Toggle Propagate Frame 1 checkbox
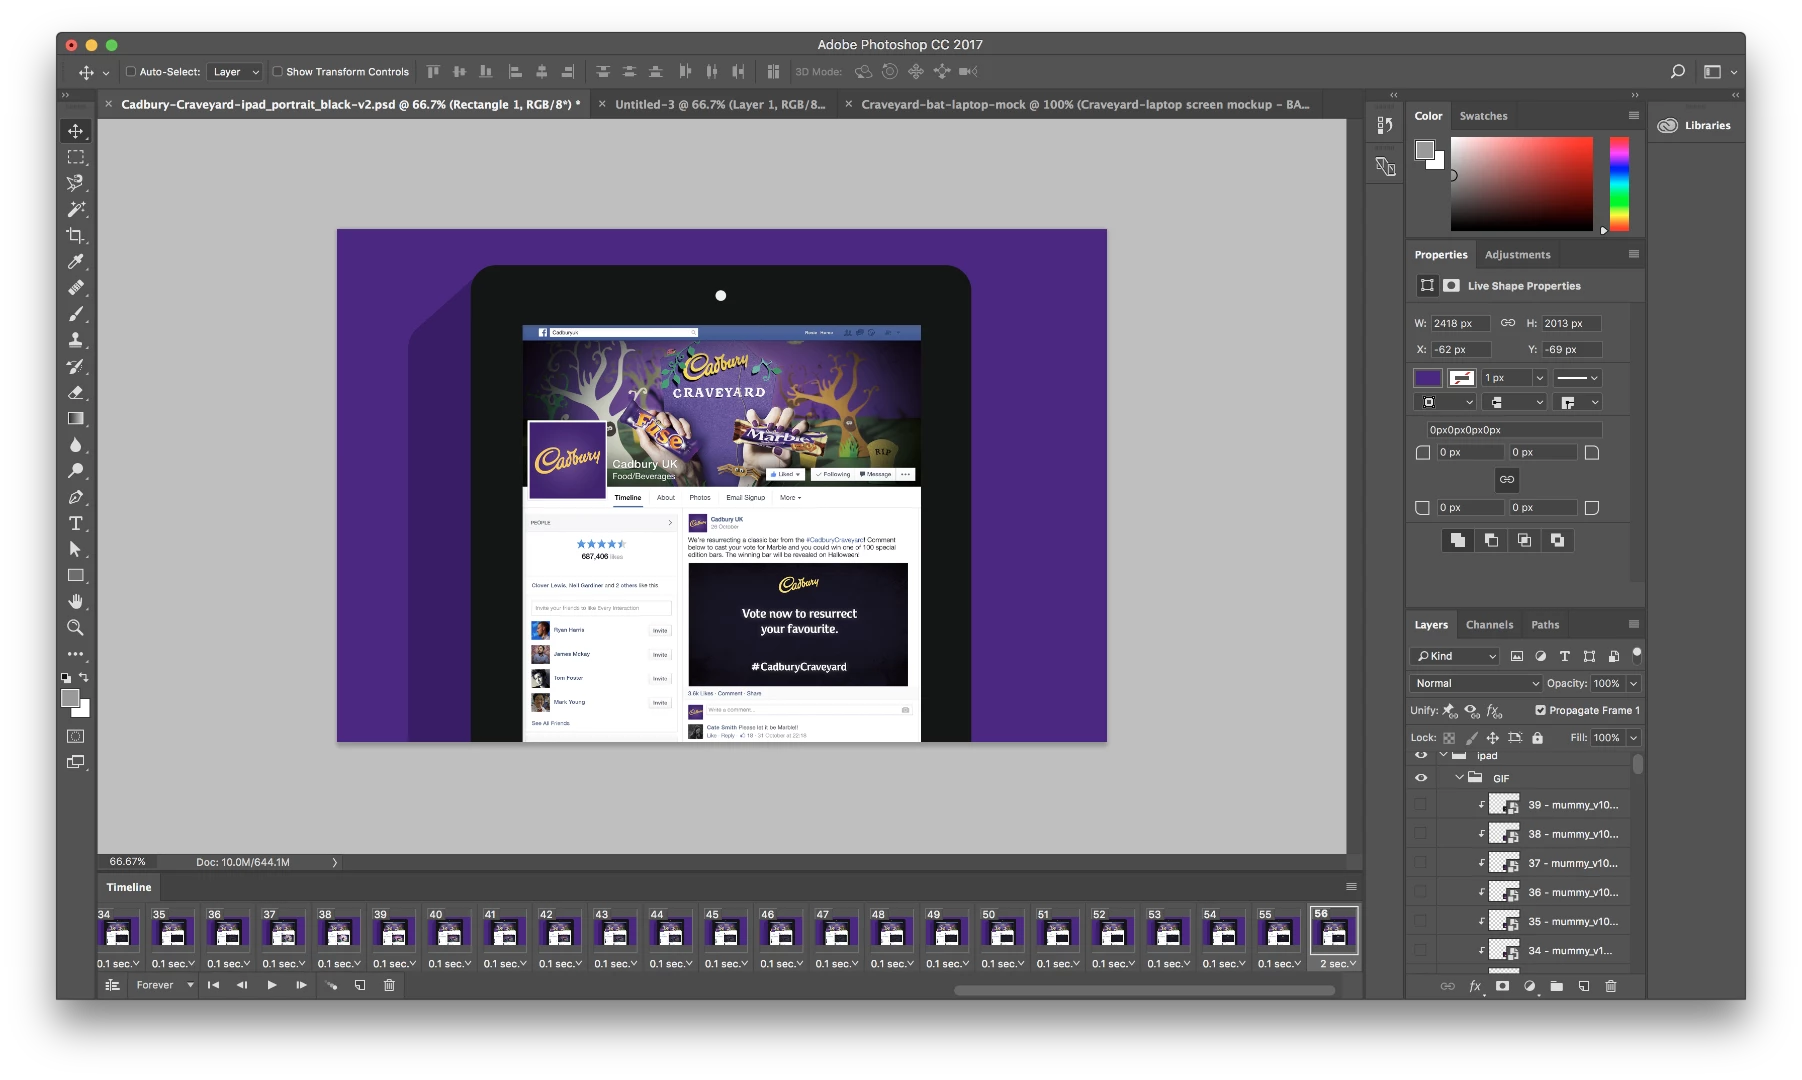This screenshot has width=1802, height=1080. [x=1540, y=710]
